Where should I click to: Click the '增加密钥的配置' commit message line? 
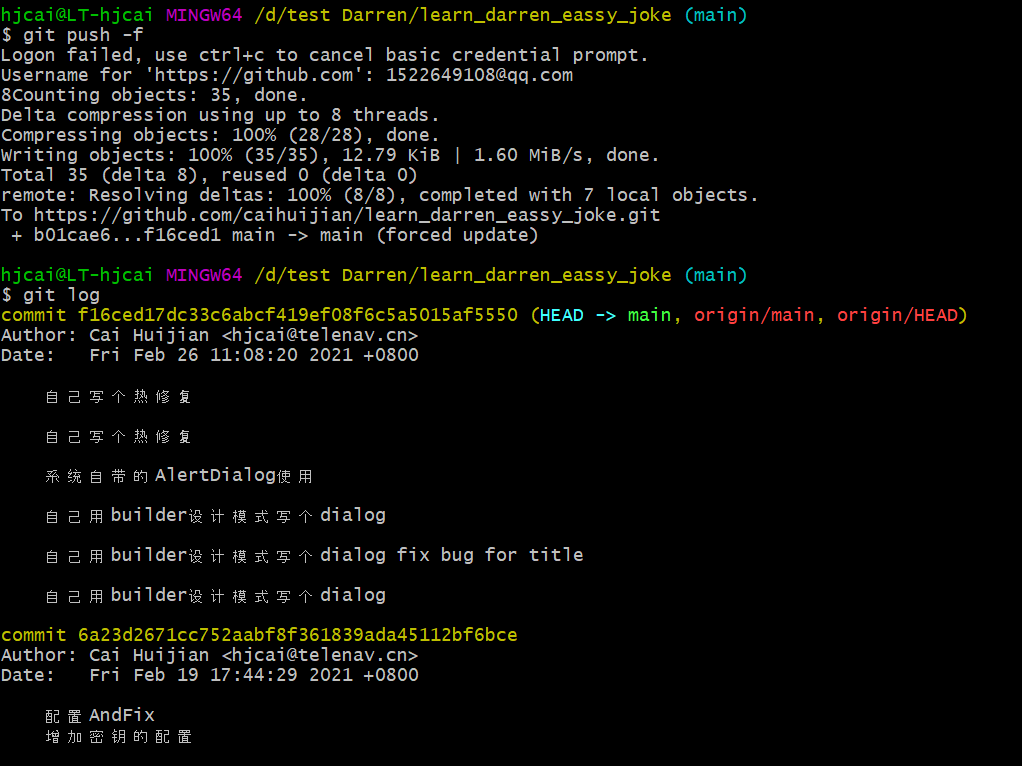pyautogui.click(x=118, y=737)
